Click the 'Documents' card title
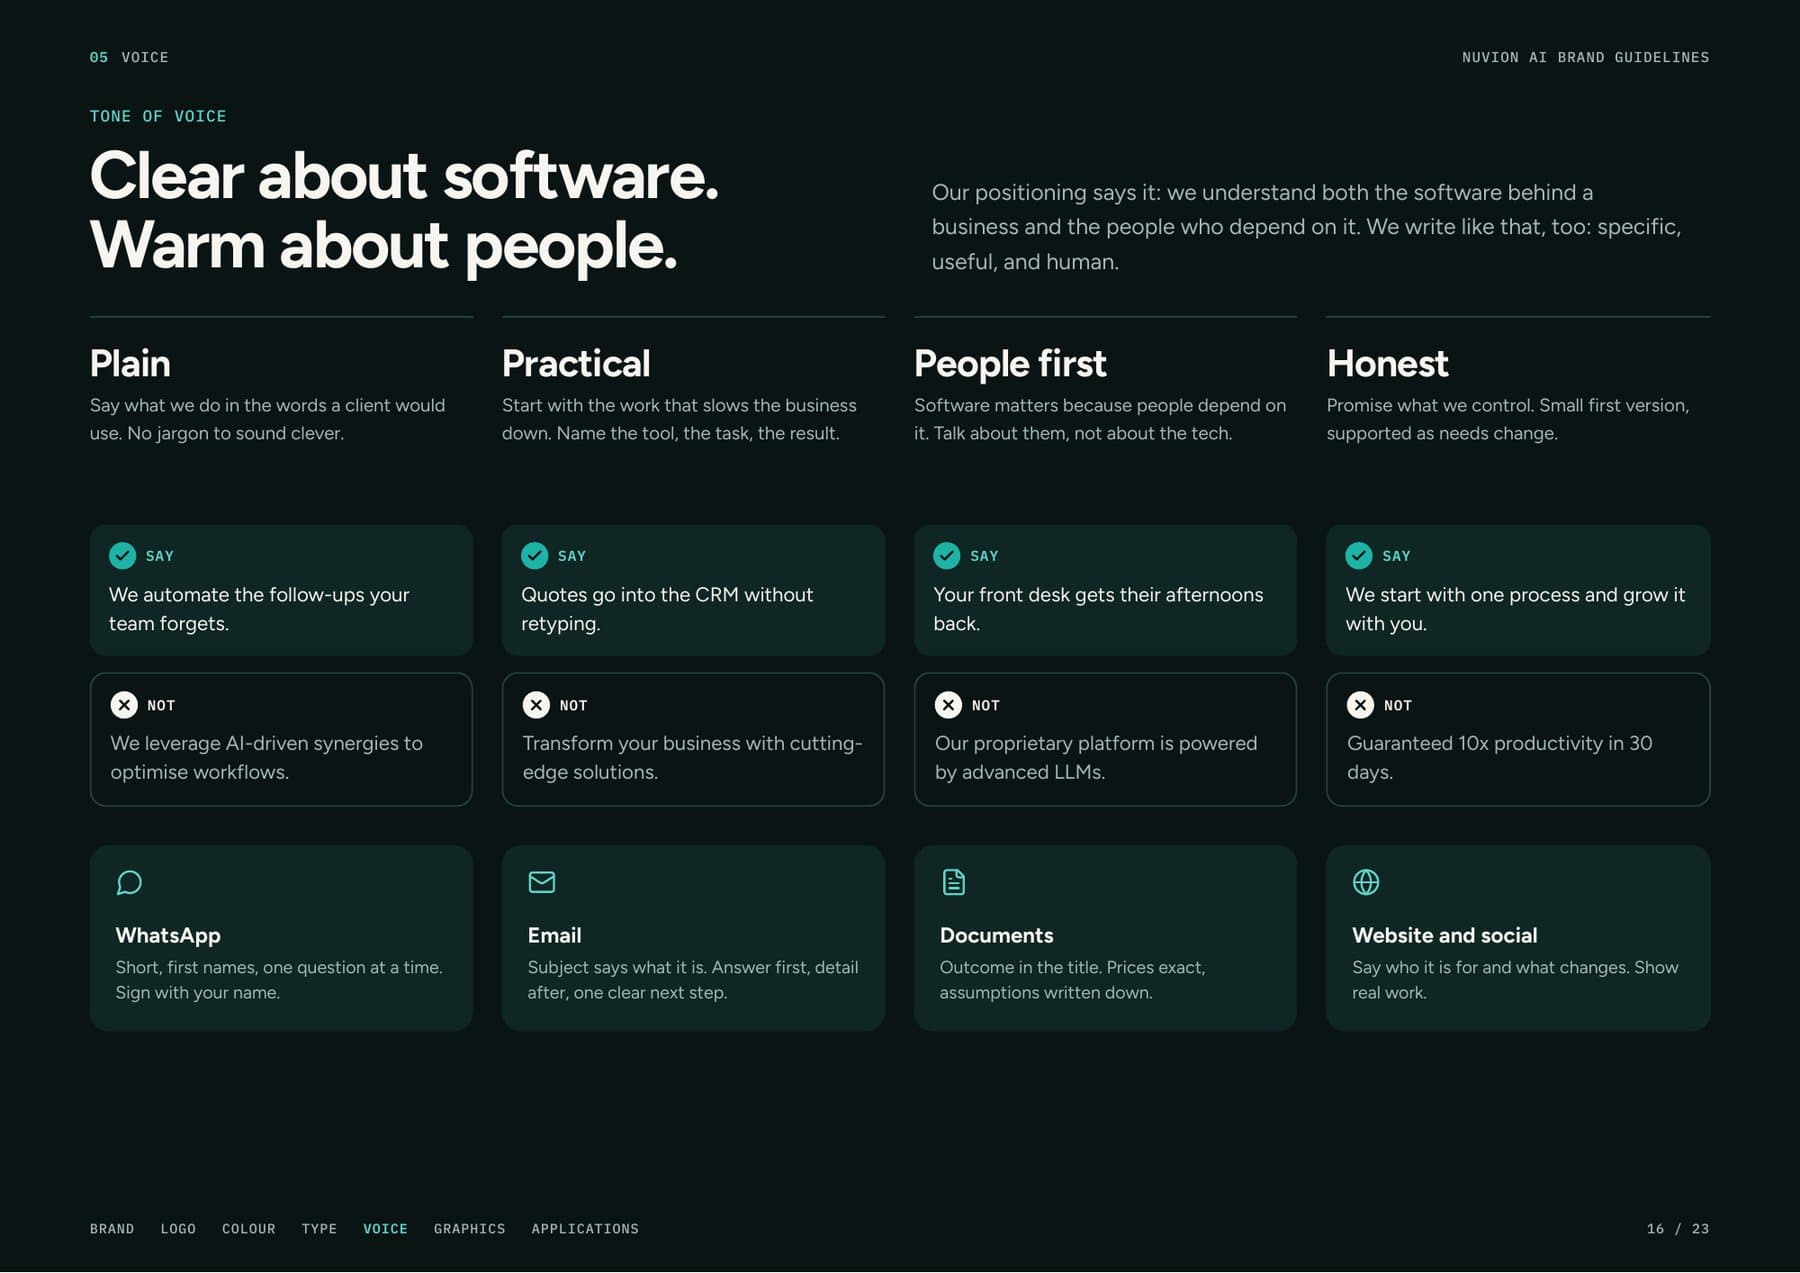 point(996,935)
